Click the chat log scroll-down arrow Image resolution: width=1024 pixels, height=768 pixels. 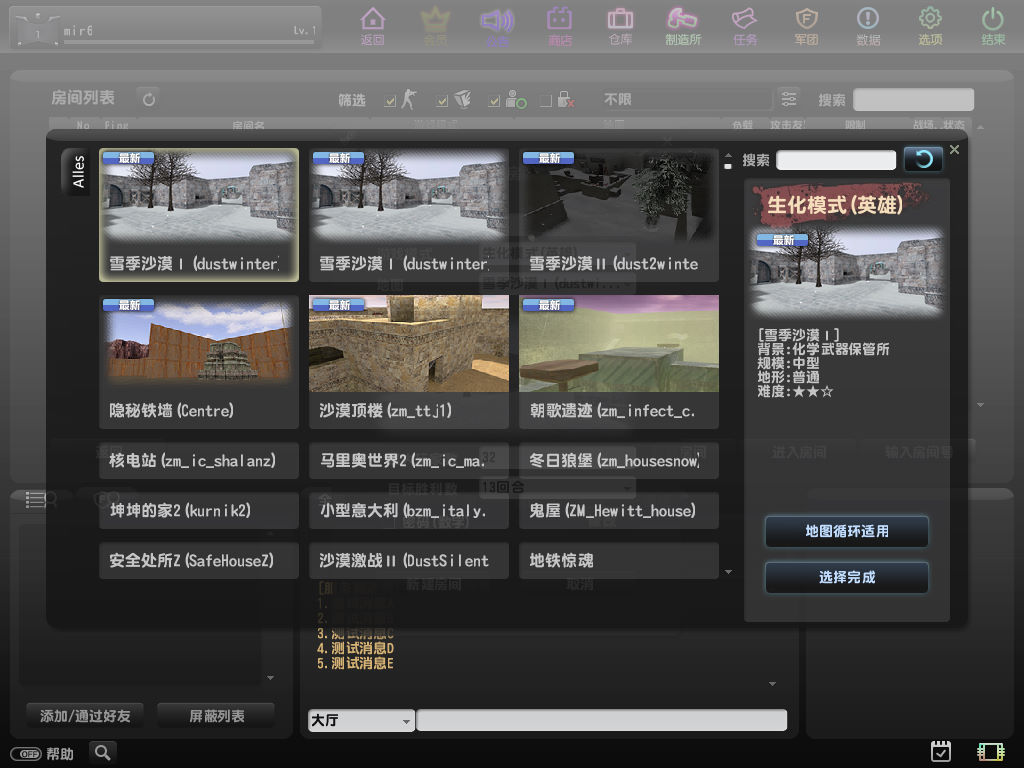point(773,684)
